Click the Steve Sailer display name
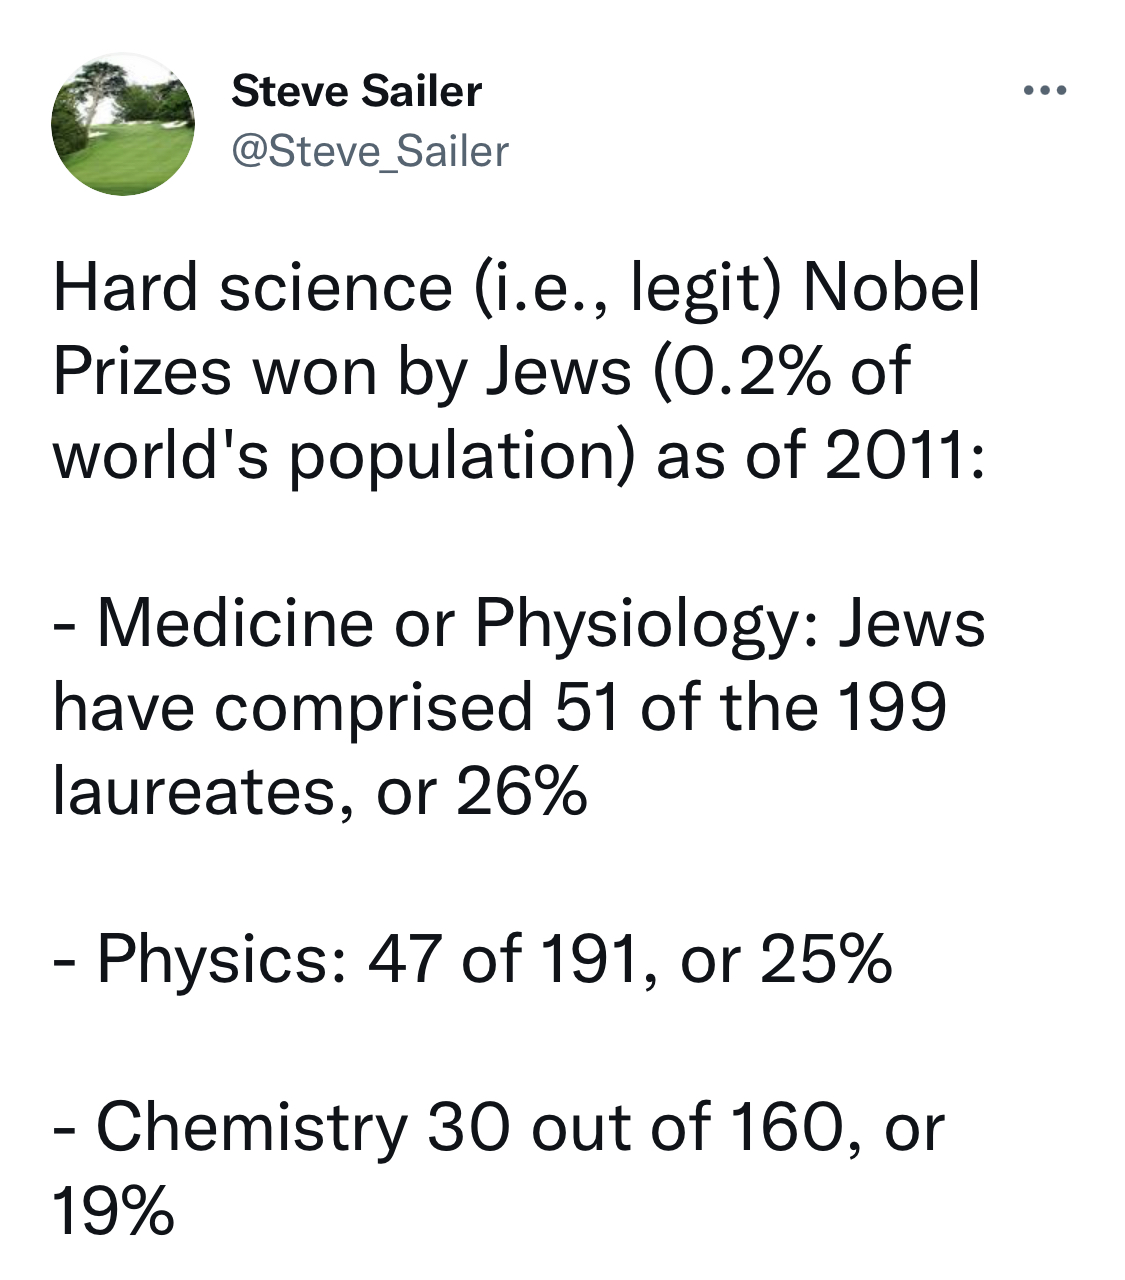1125x1280 pixels. (356, 91)
